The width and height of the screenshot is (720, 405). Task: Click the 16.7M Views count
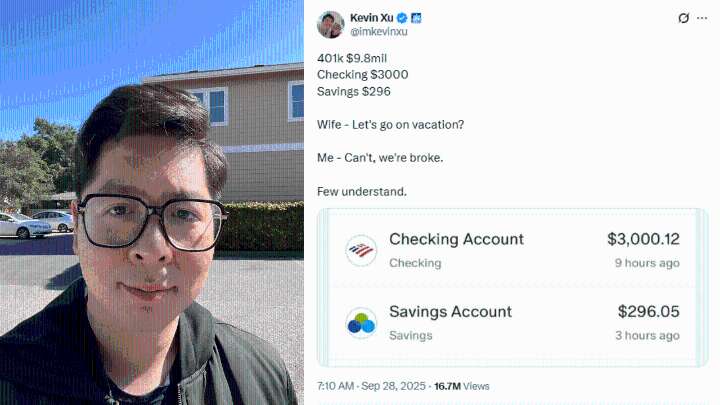[461, 386]
